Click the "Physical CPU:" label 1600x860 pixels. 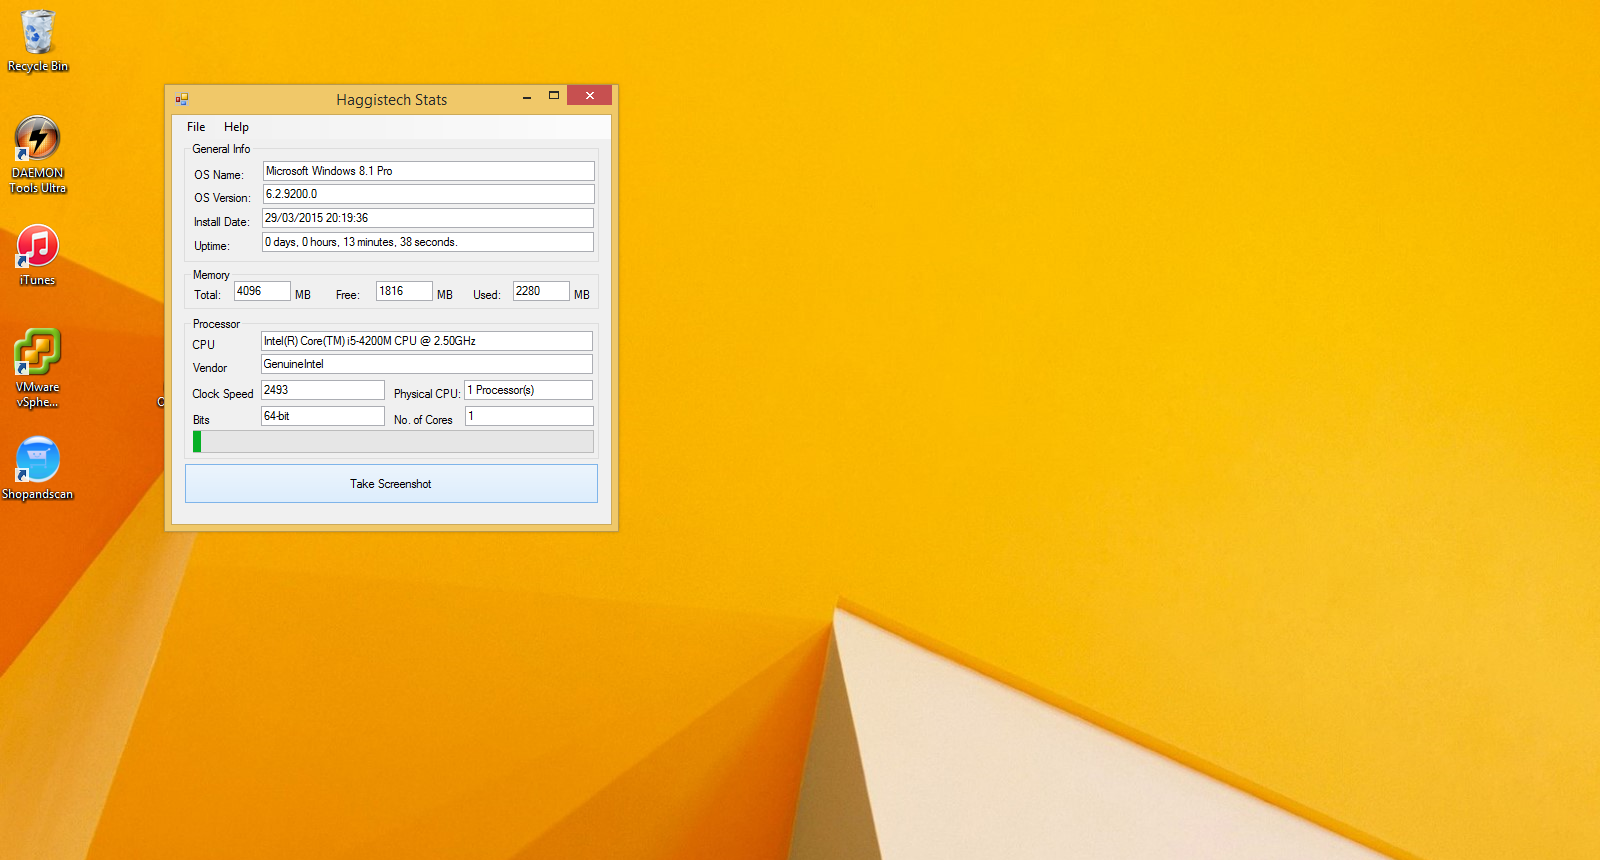[427, 394]
